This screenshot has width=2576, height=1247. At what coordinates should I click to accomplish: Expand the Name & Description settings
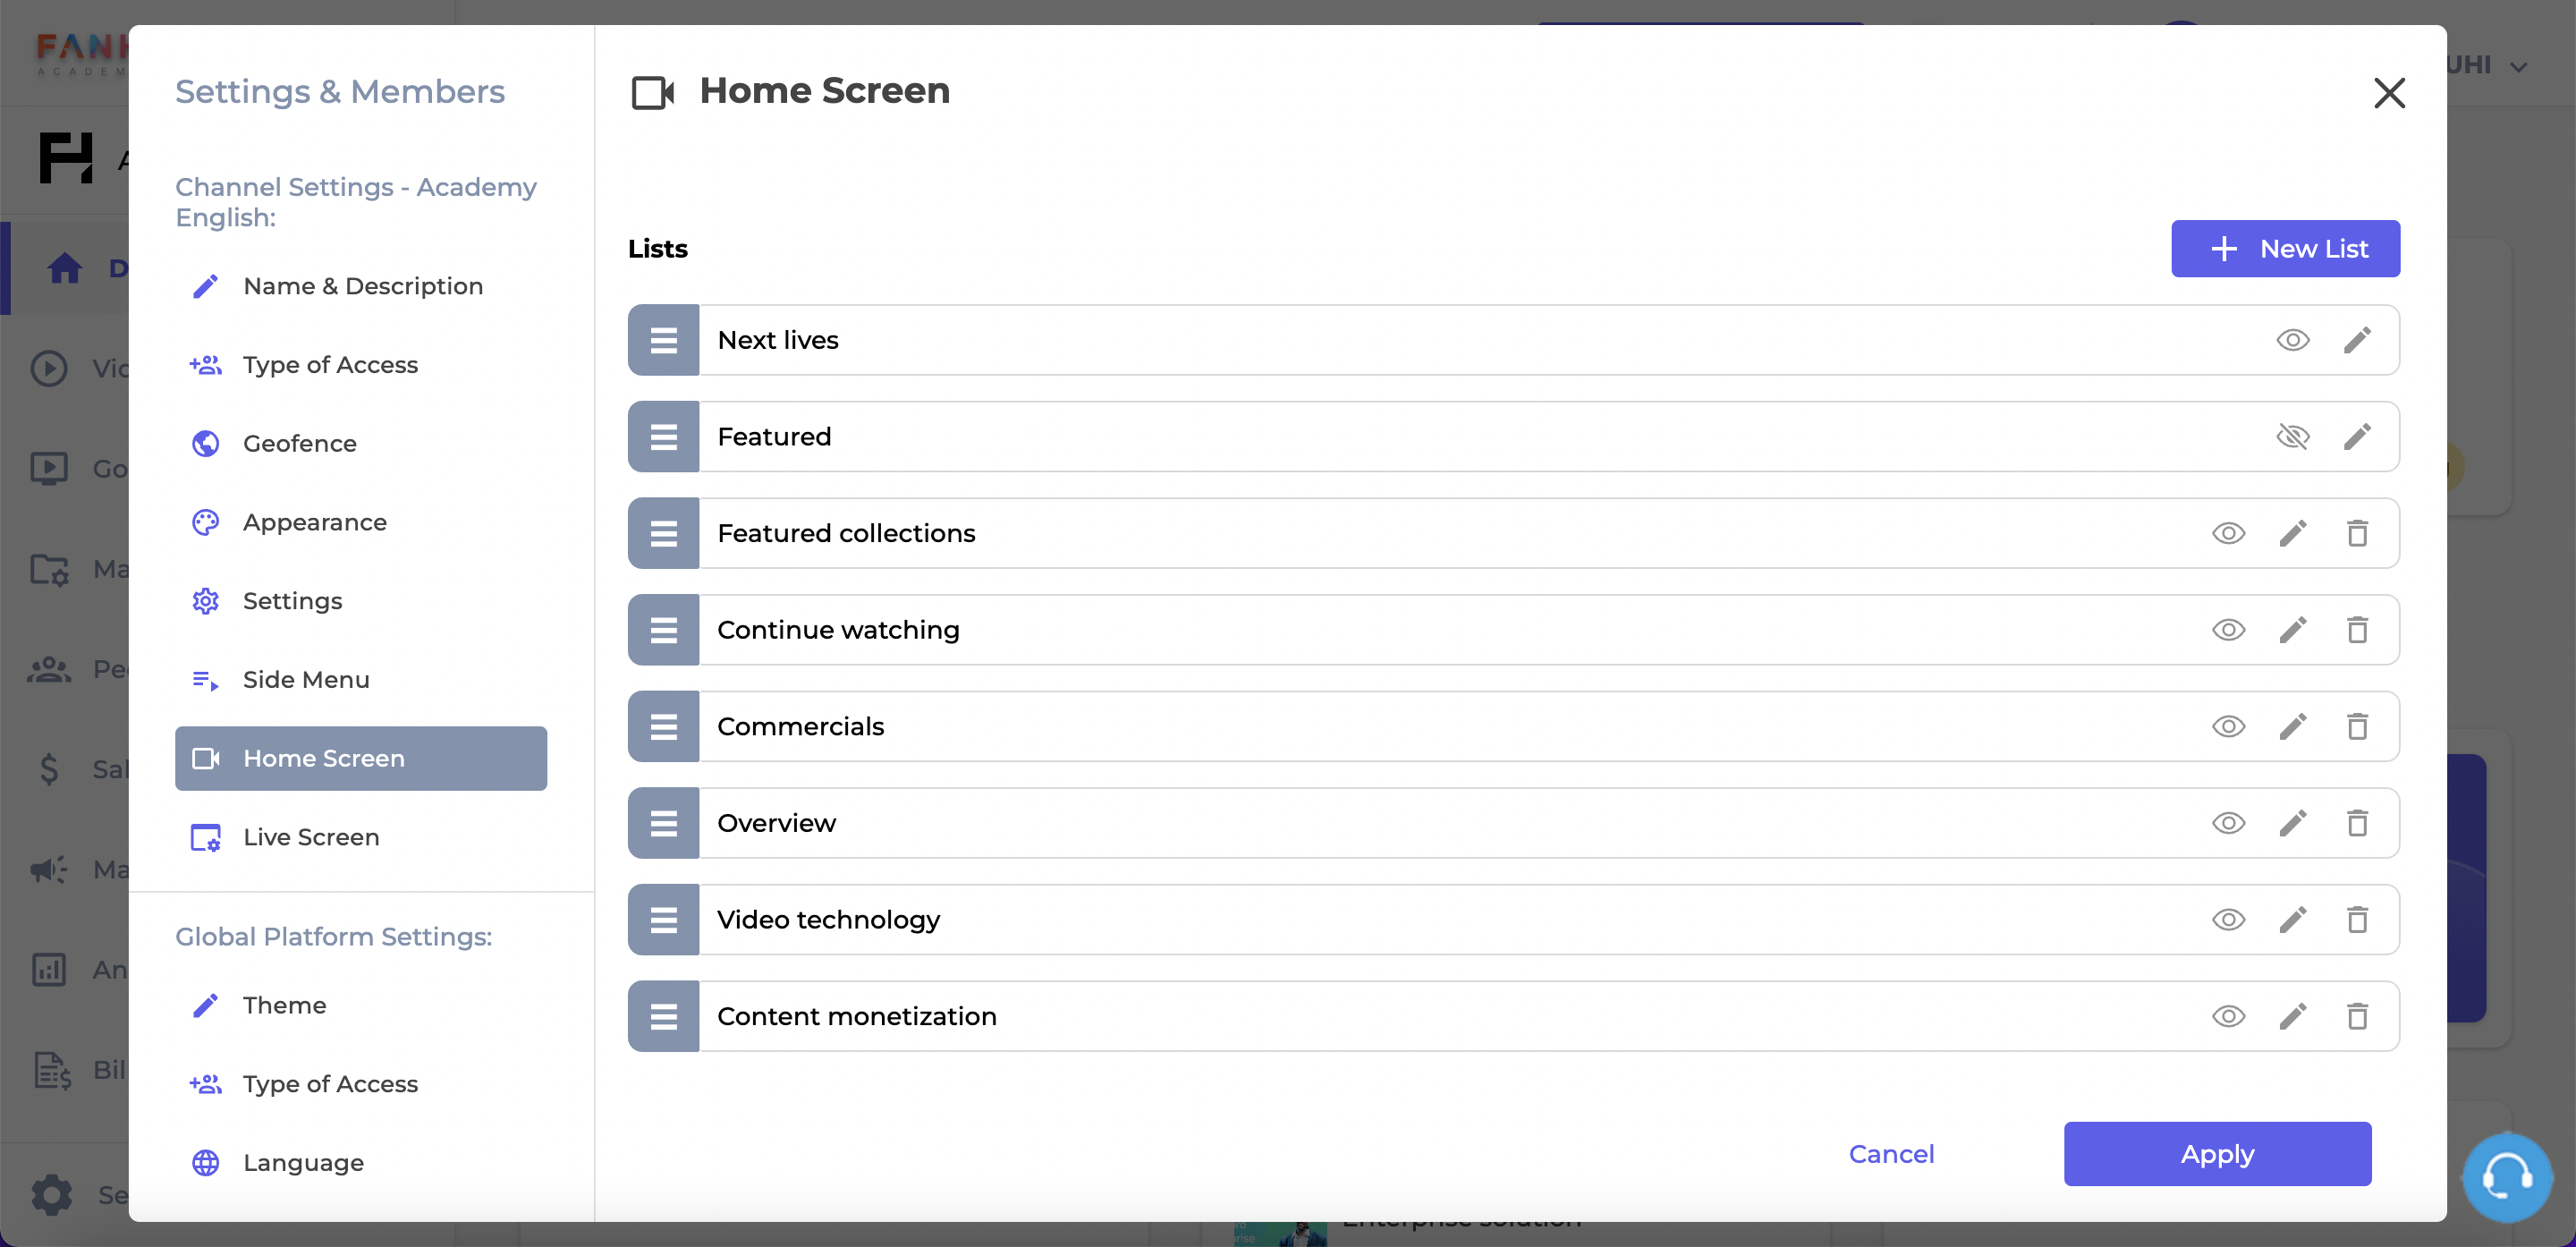[x=363, y=286]
